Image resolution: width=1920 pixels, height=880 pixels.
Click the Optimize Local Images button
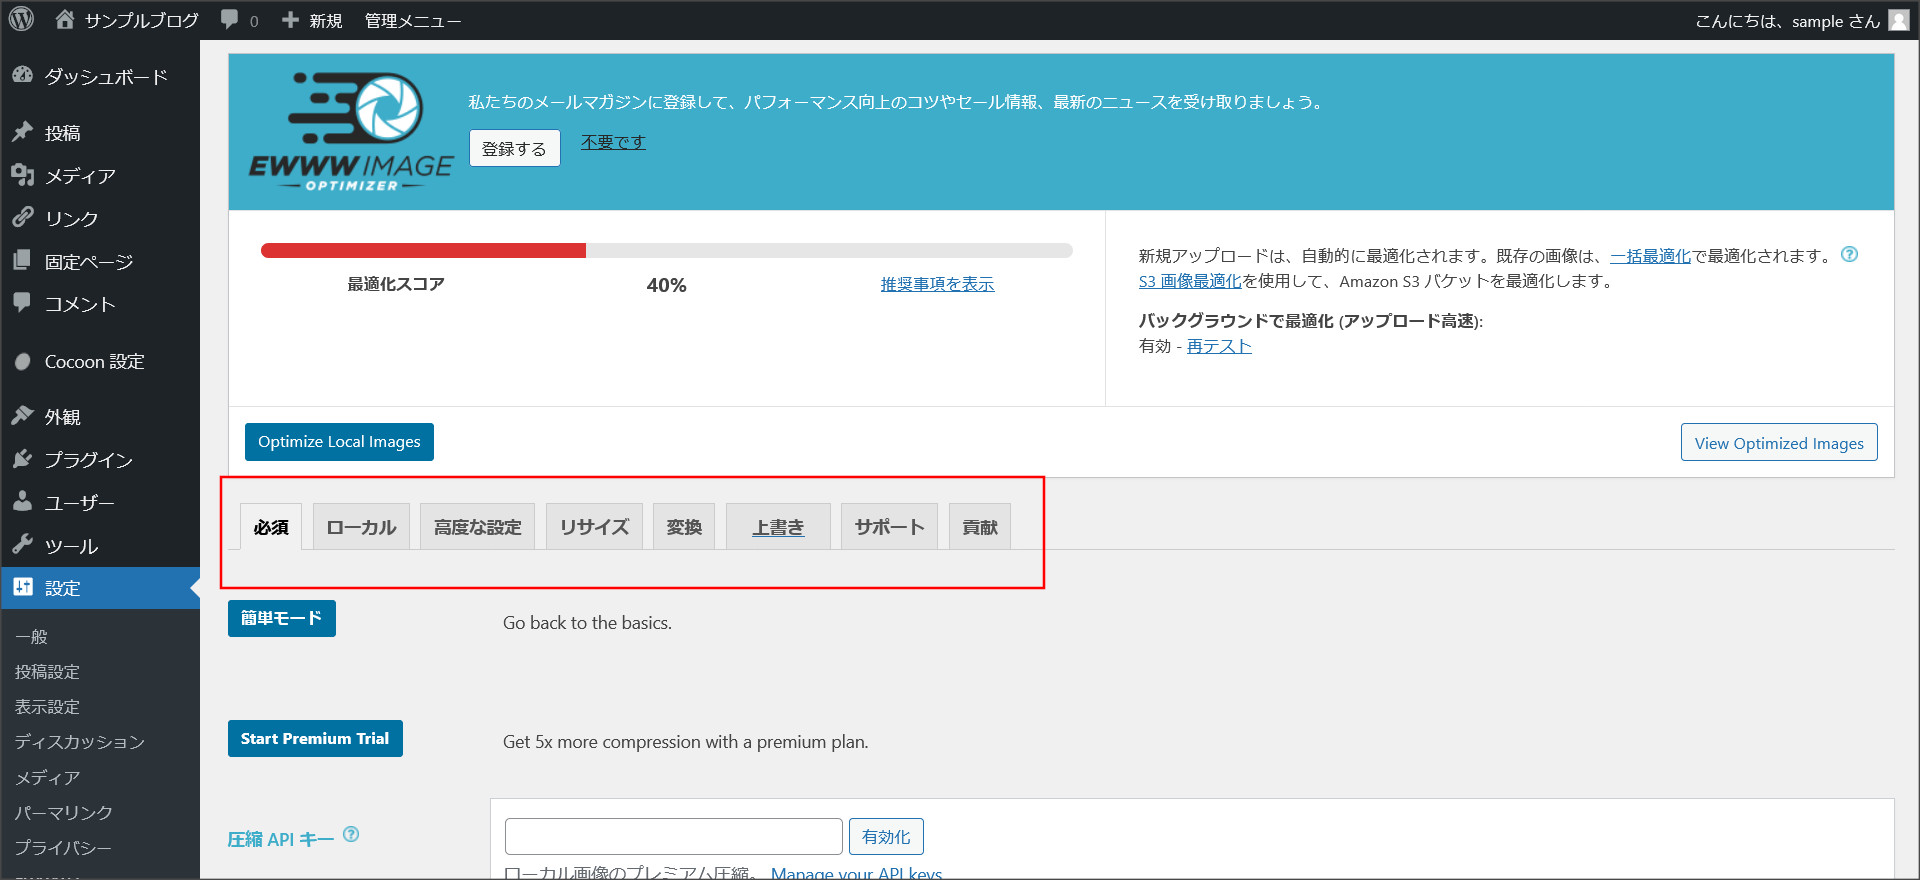(339, 442)
